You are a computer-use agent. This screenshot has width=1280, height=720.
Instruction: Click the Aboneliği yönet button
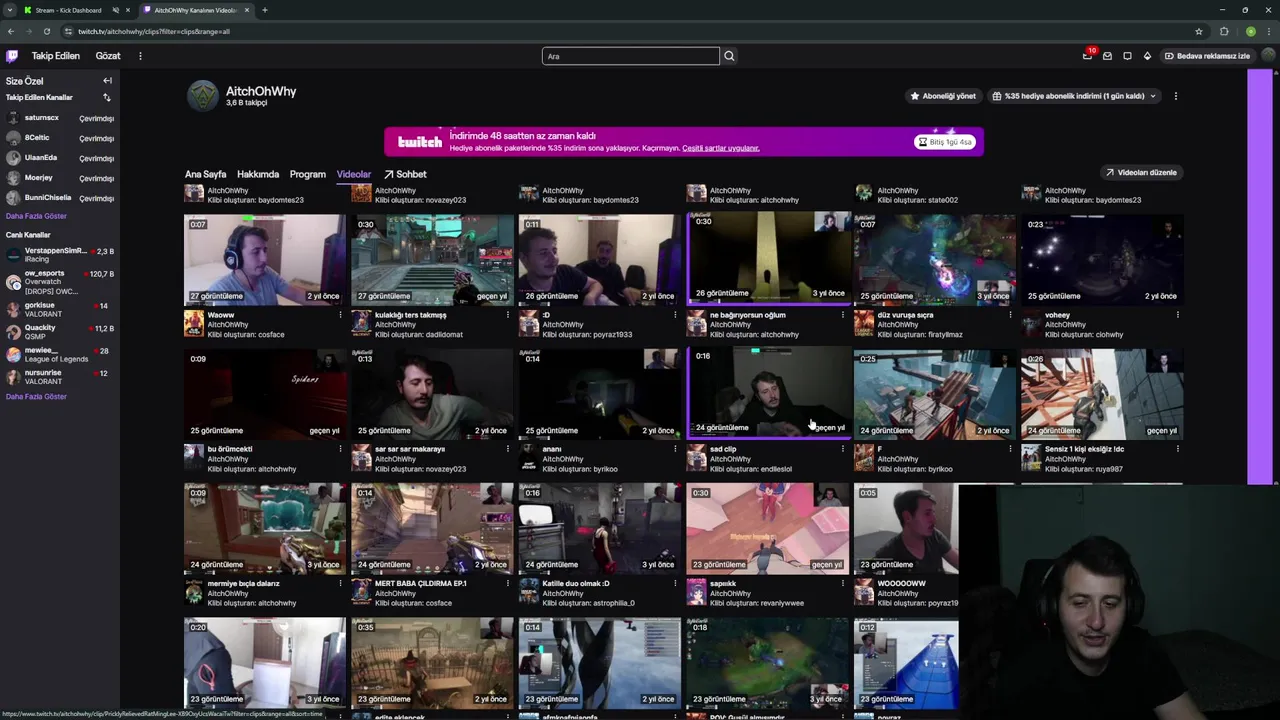(942, 96)
